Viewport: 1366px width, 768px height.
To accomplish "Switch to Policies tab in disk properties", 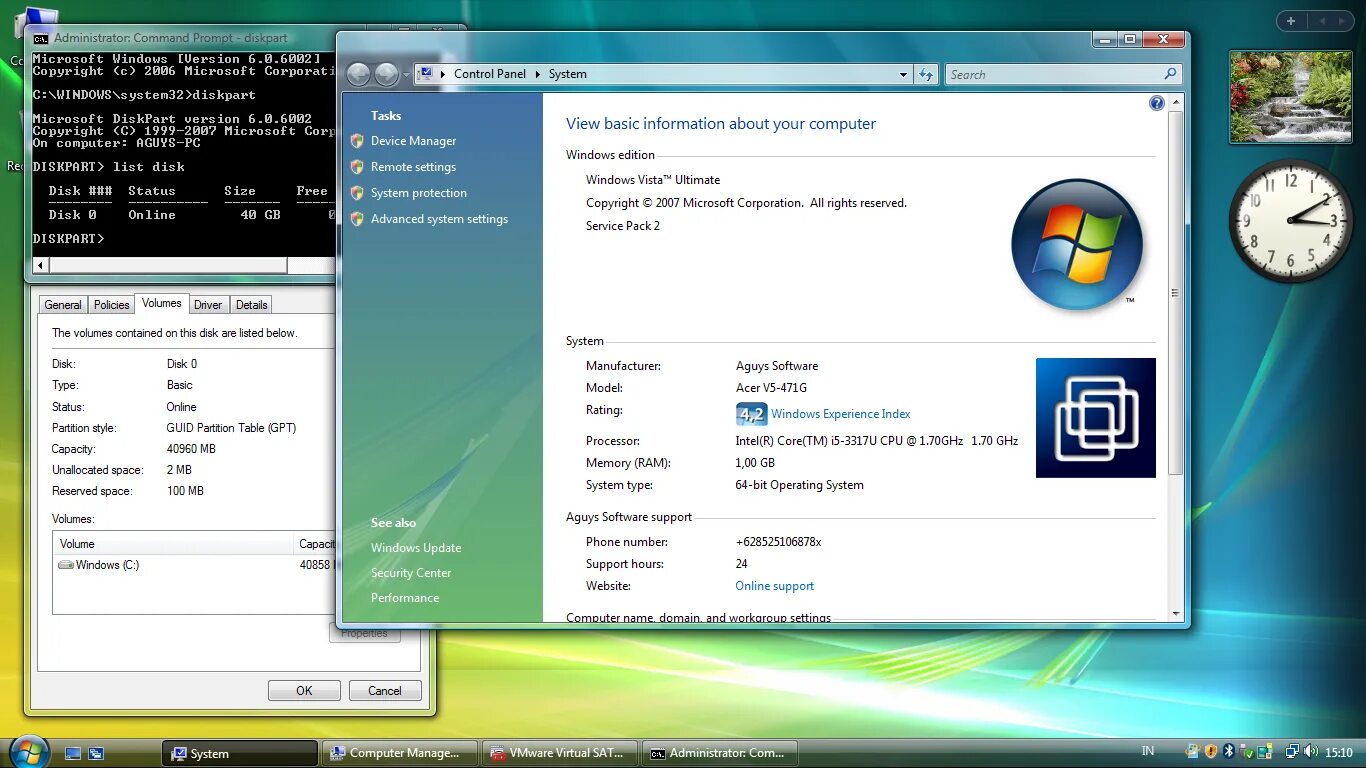I will coord(112,305).
